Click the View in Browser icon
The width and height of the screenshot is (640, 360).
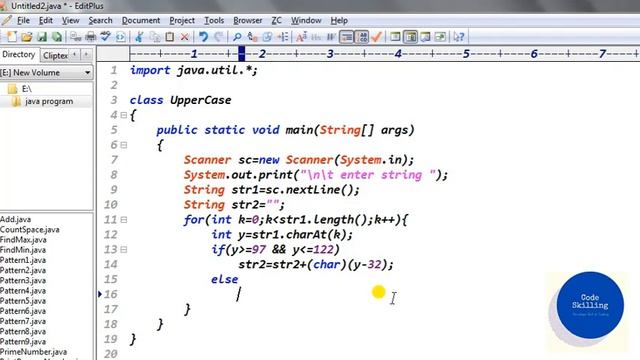coord(121,37)
